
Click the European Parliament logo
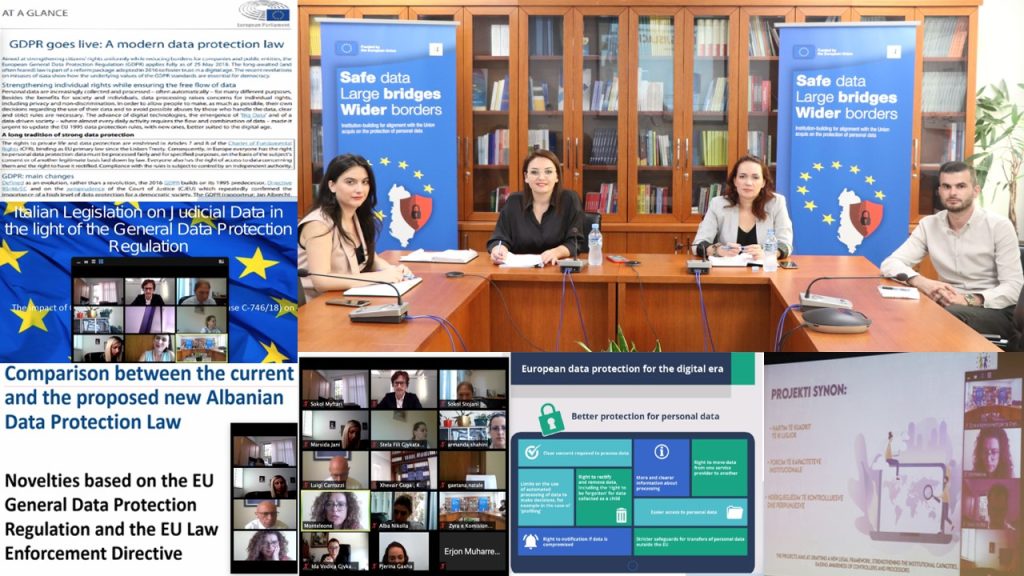pos(263,13)
